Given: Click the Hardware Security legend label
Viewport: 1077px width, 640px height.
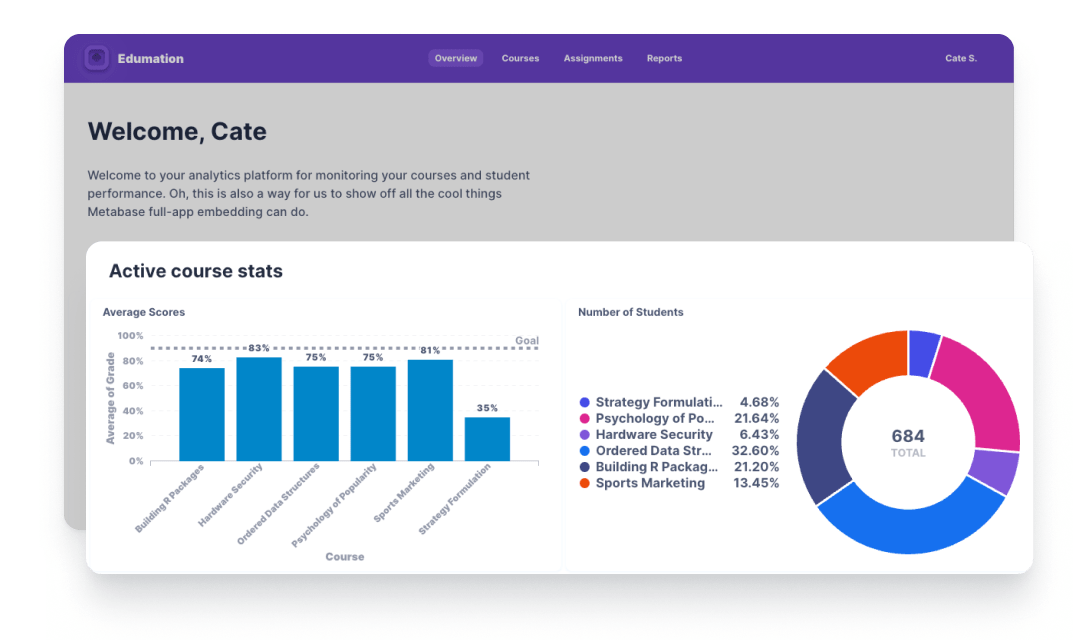Looking at the screenshot, I should [x=654, y=435].
